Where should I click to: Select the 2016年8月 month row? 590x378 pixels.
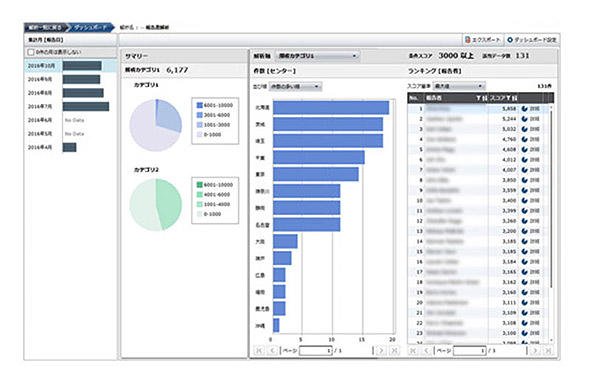(x=71, y=93)
